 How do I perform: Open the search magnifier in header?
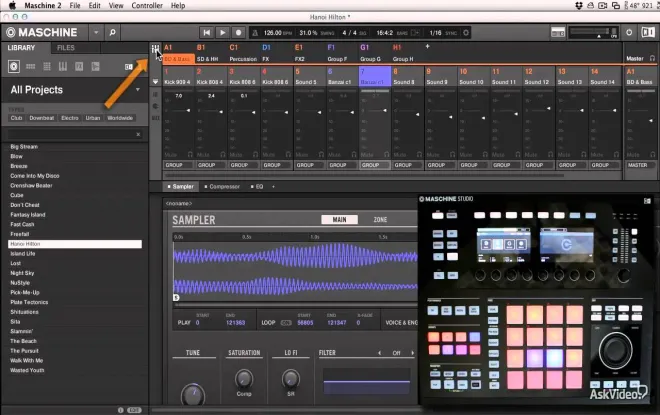112,32
